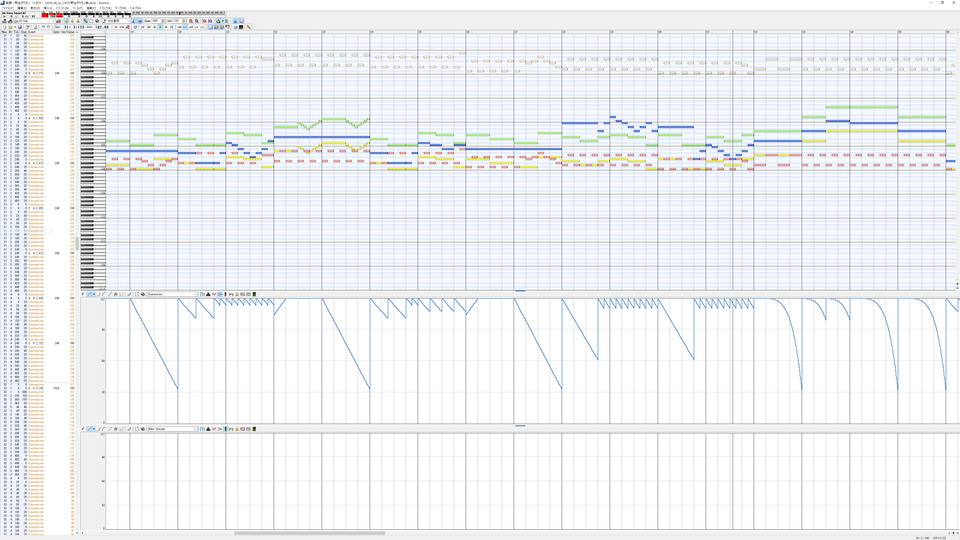
Task: Select the pencil tool in main toolbar
Action: pos(85,21)
